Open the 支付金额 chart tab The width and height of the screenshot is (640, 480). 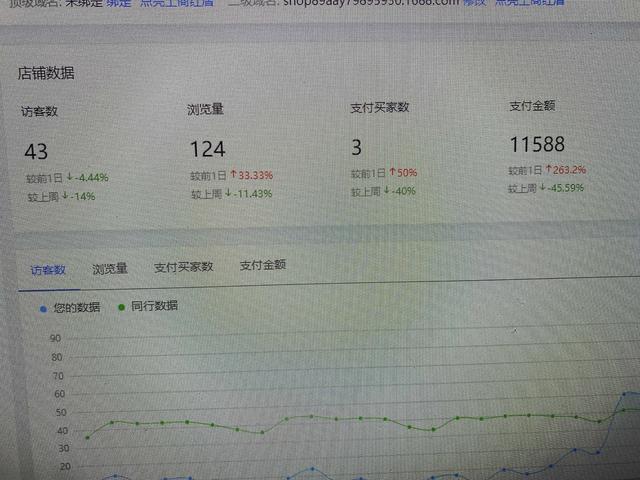pyautogui.click(x=263, y=265)
